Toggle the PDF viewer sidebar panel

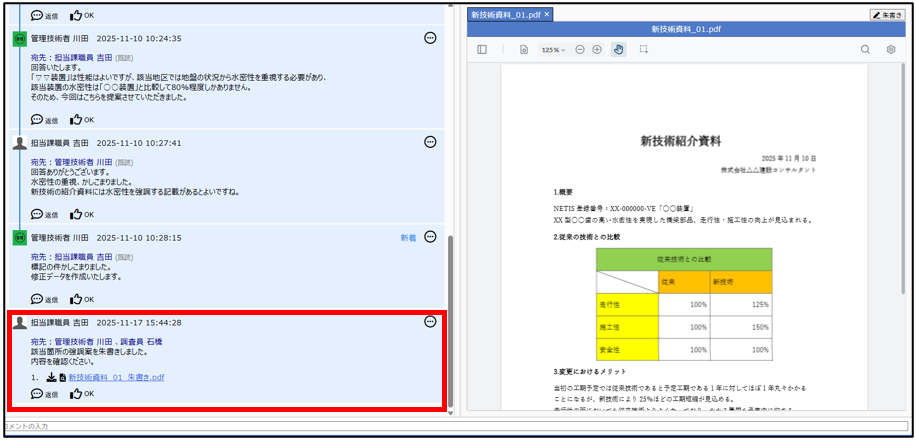tap(482, 49)
